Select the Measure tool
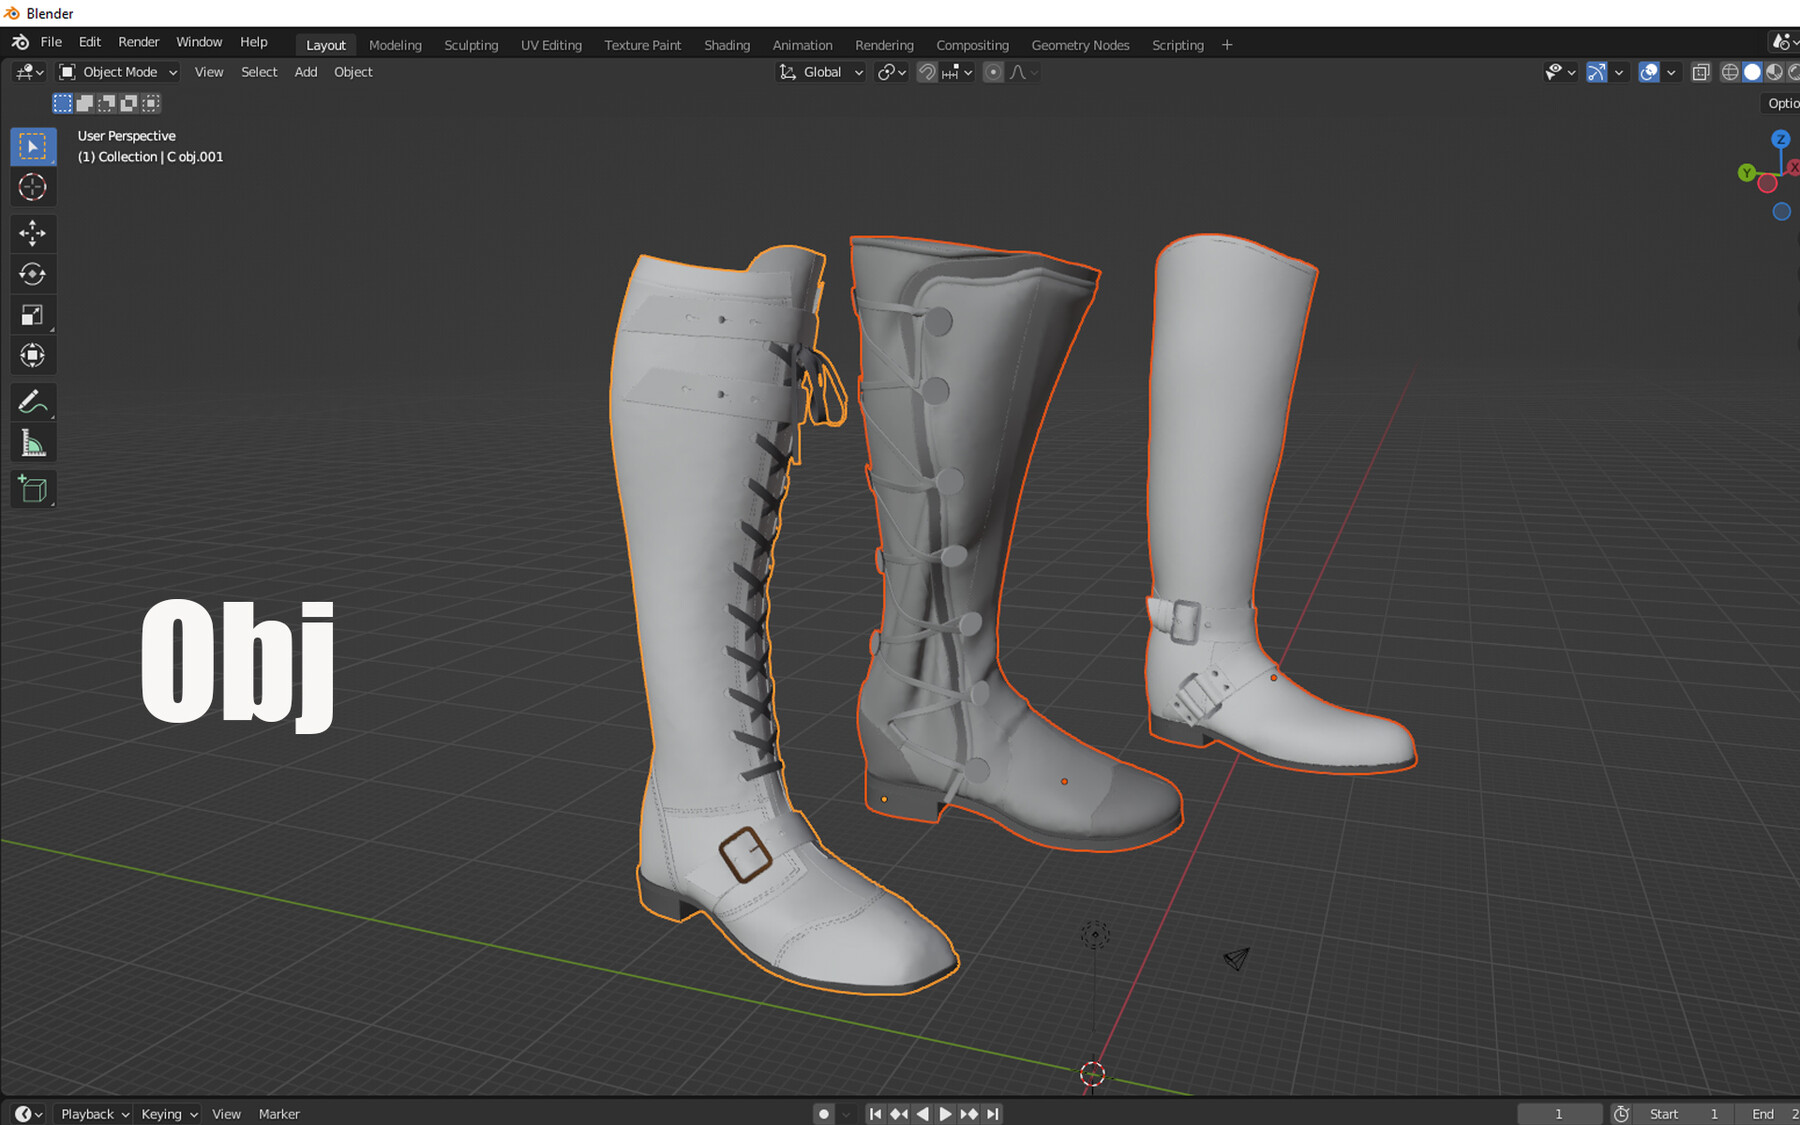 (33, 442)
